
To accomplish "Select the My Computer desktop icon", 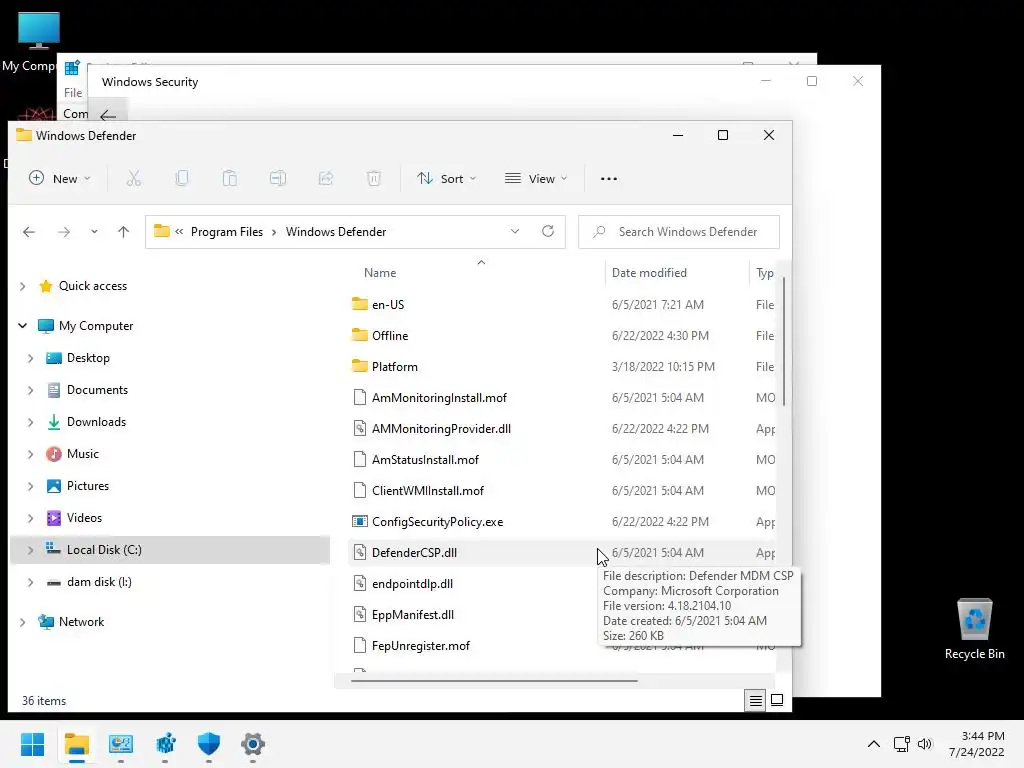I will coord(38,41).
